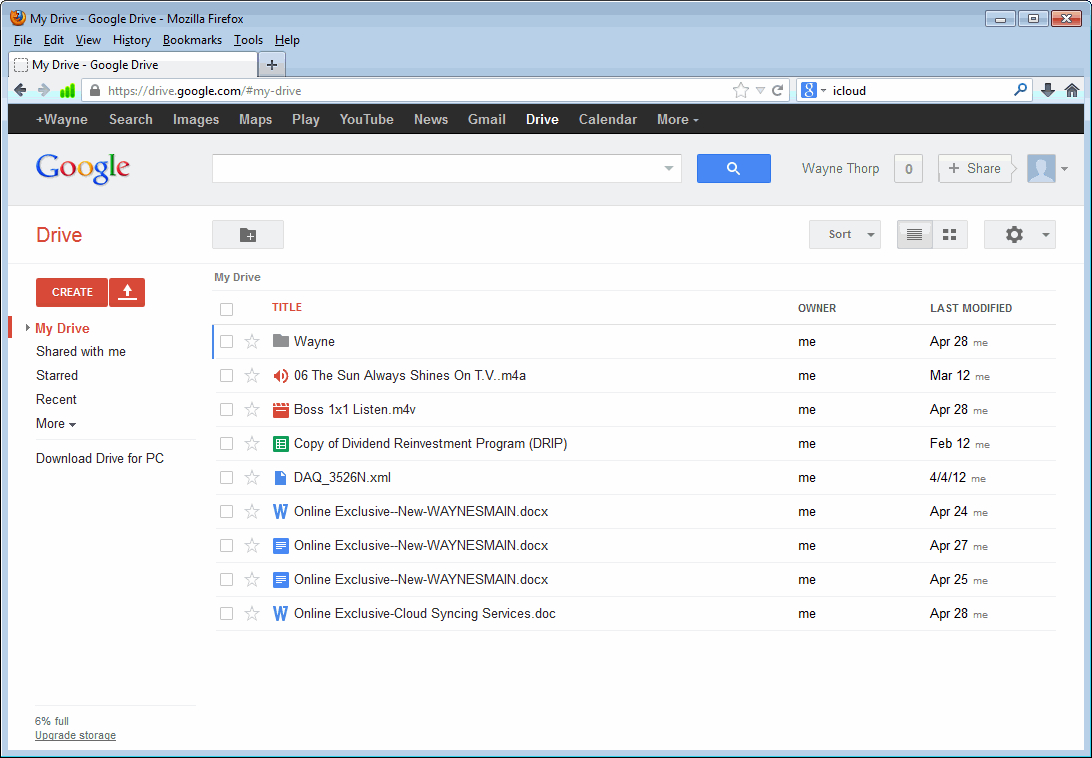
Task: Star the Boss 1x1 Listen.m4v file
Action: point(252,410)
